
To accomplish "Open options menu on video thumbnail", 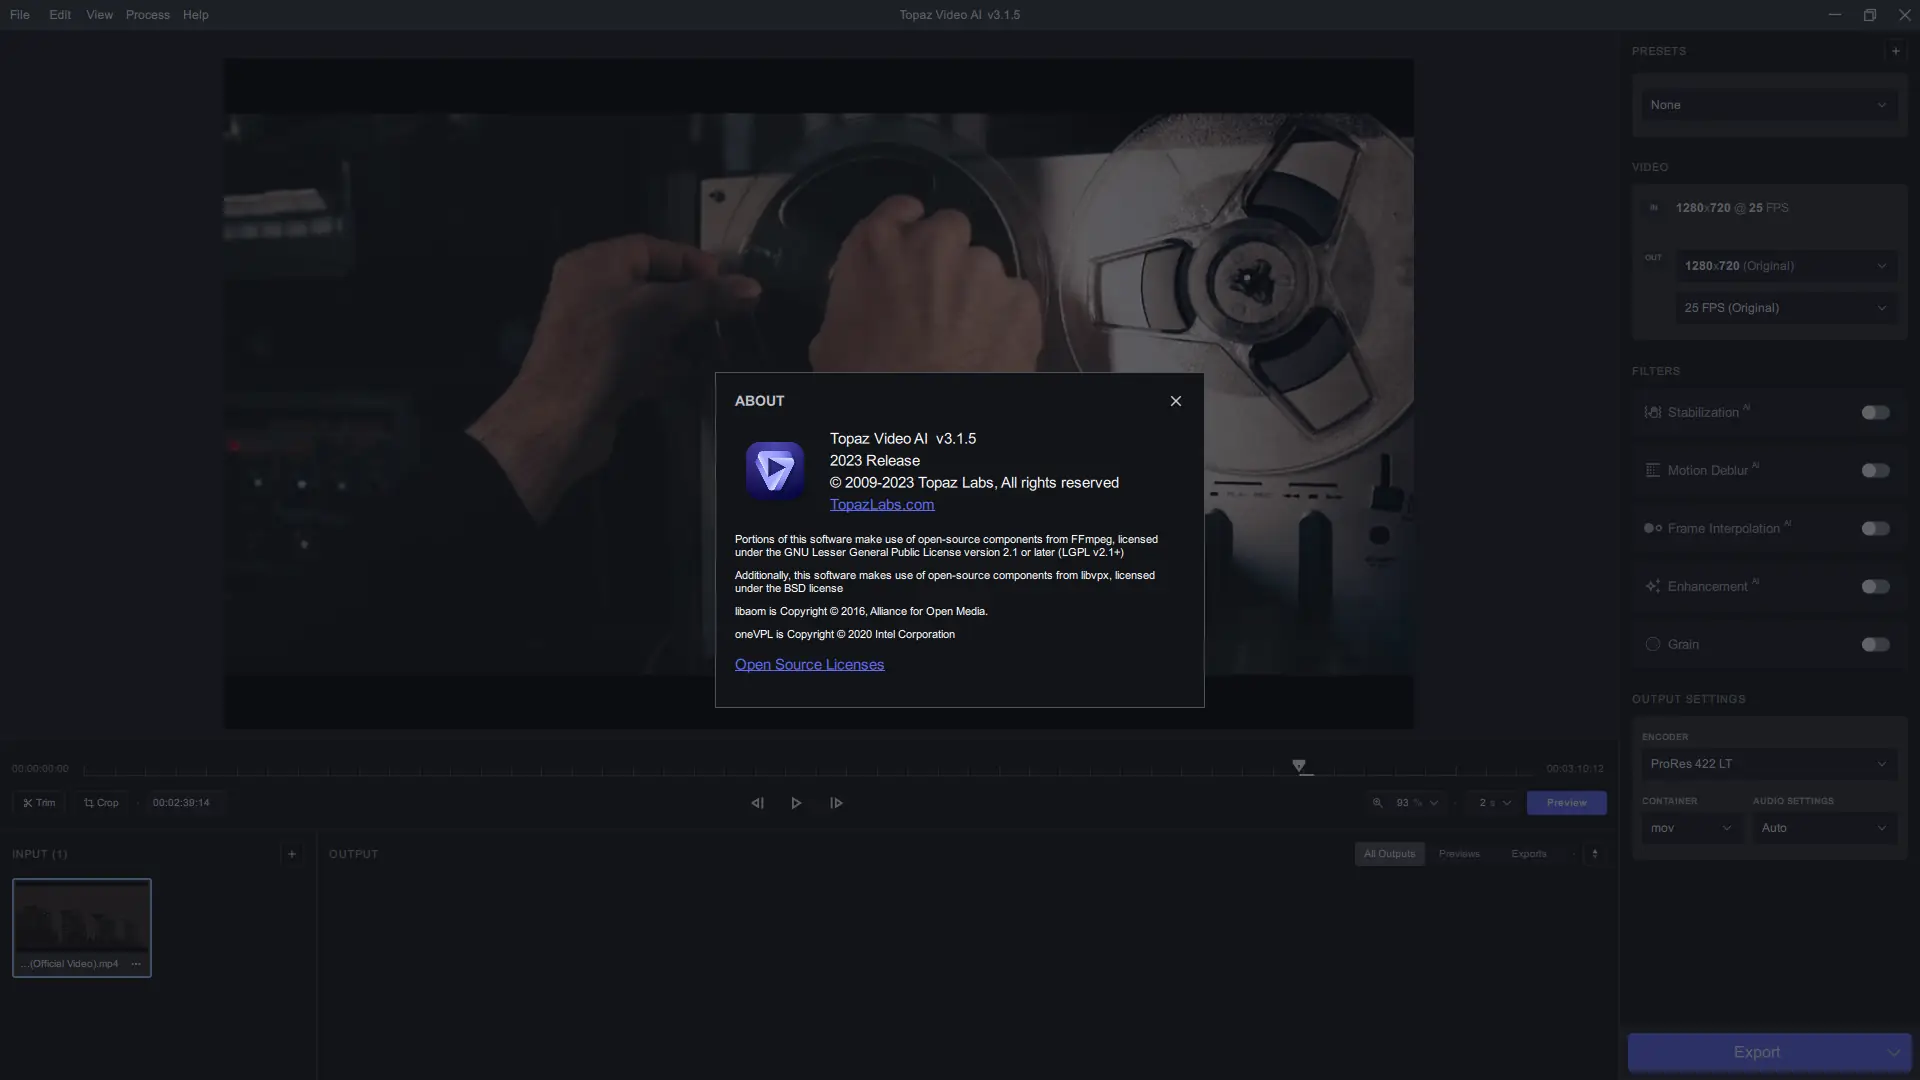I will [136, 964].
